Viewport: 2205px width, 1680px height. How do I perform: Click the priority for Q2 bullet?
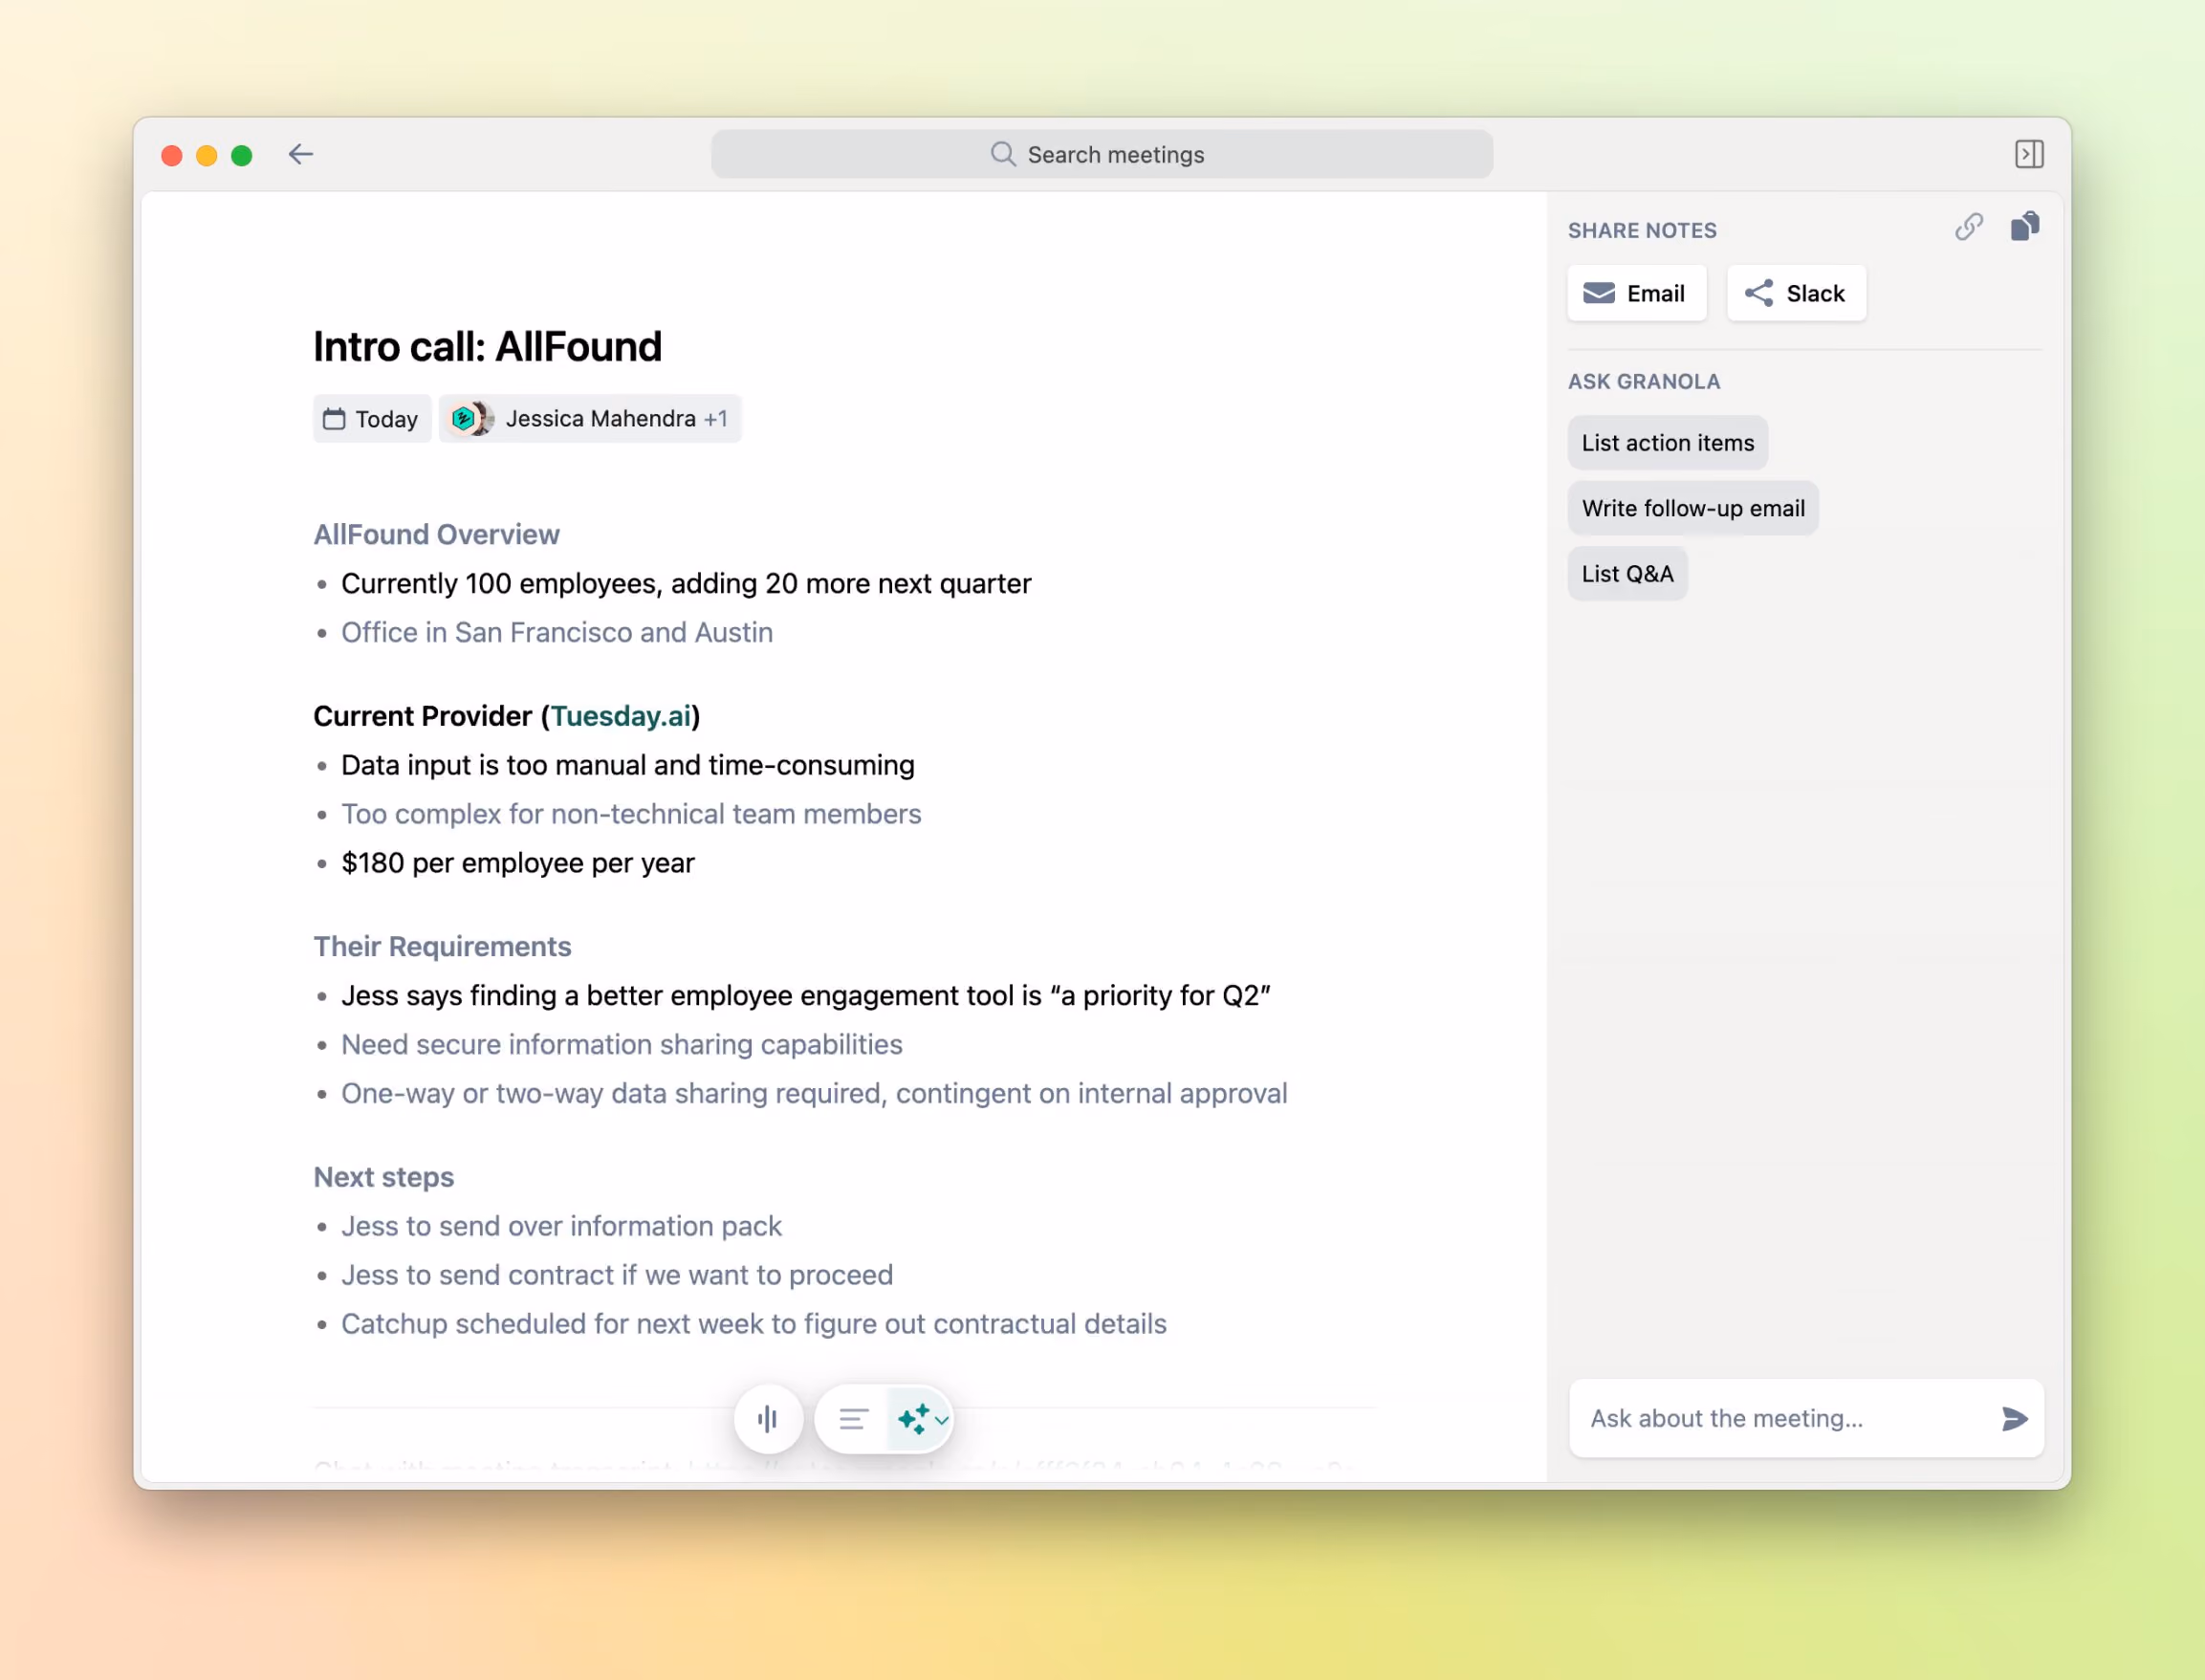pos(805,996)
